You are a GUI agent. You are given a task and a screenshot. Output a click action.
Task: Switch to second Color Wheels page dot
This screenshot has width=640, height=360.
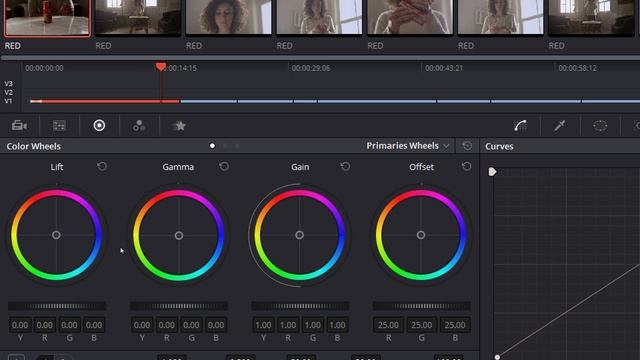coord(225,146)
